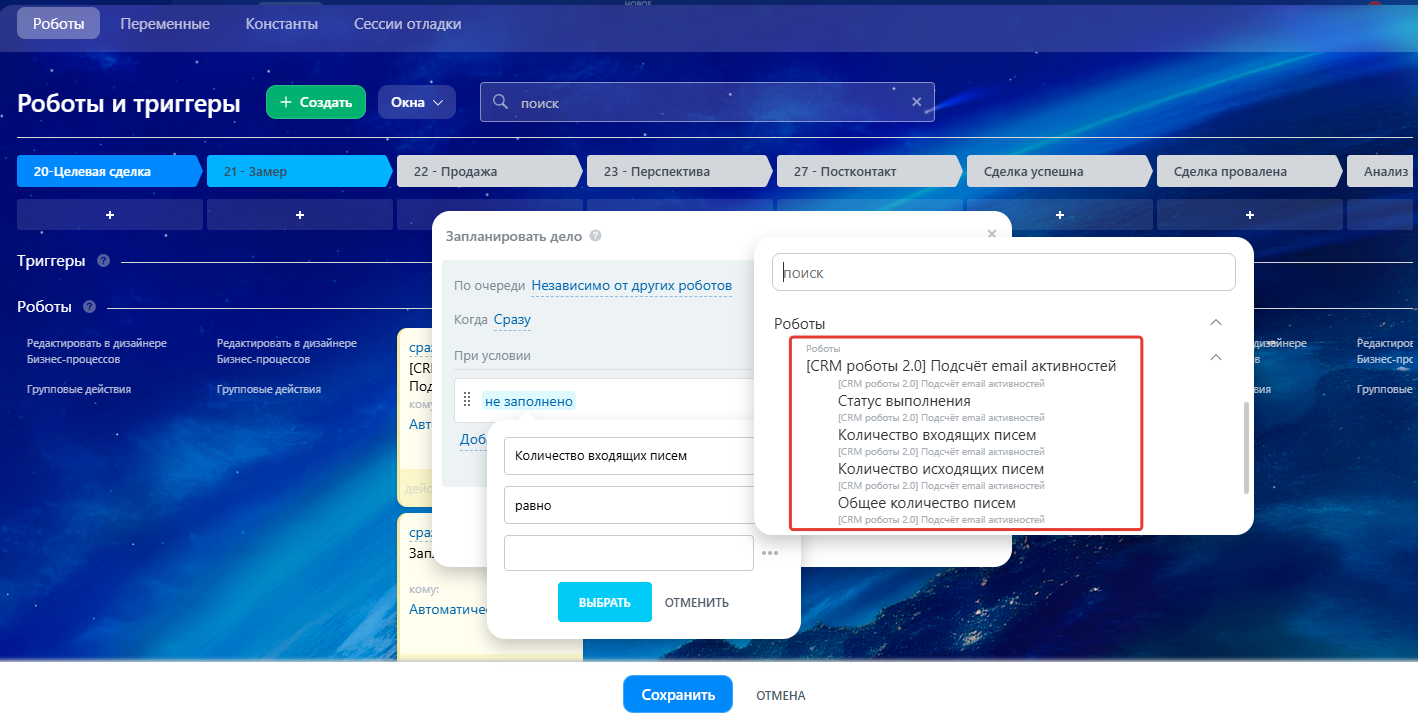
Task: Click the search magnifier icon
Action: point(502,102)
